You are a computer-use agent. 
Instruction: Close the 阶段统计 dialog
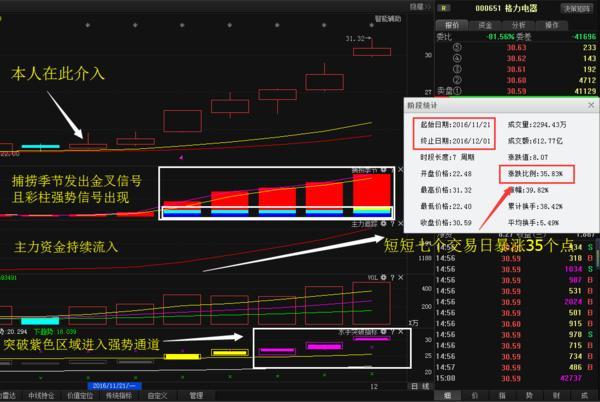(589, 105)
